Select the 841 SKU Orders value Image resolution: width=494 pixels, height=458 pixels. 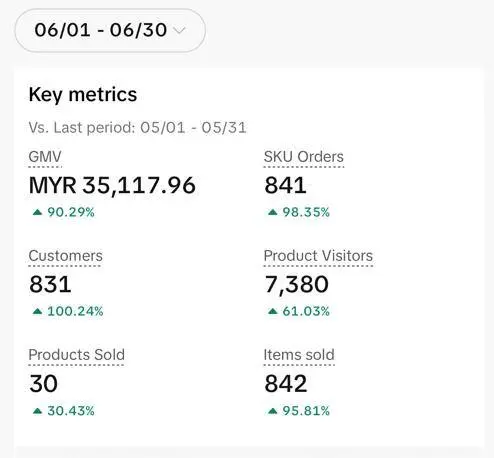(x=285, y=185)
